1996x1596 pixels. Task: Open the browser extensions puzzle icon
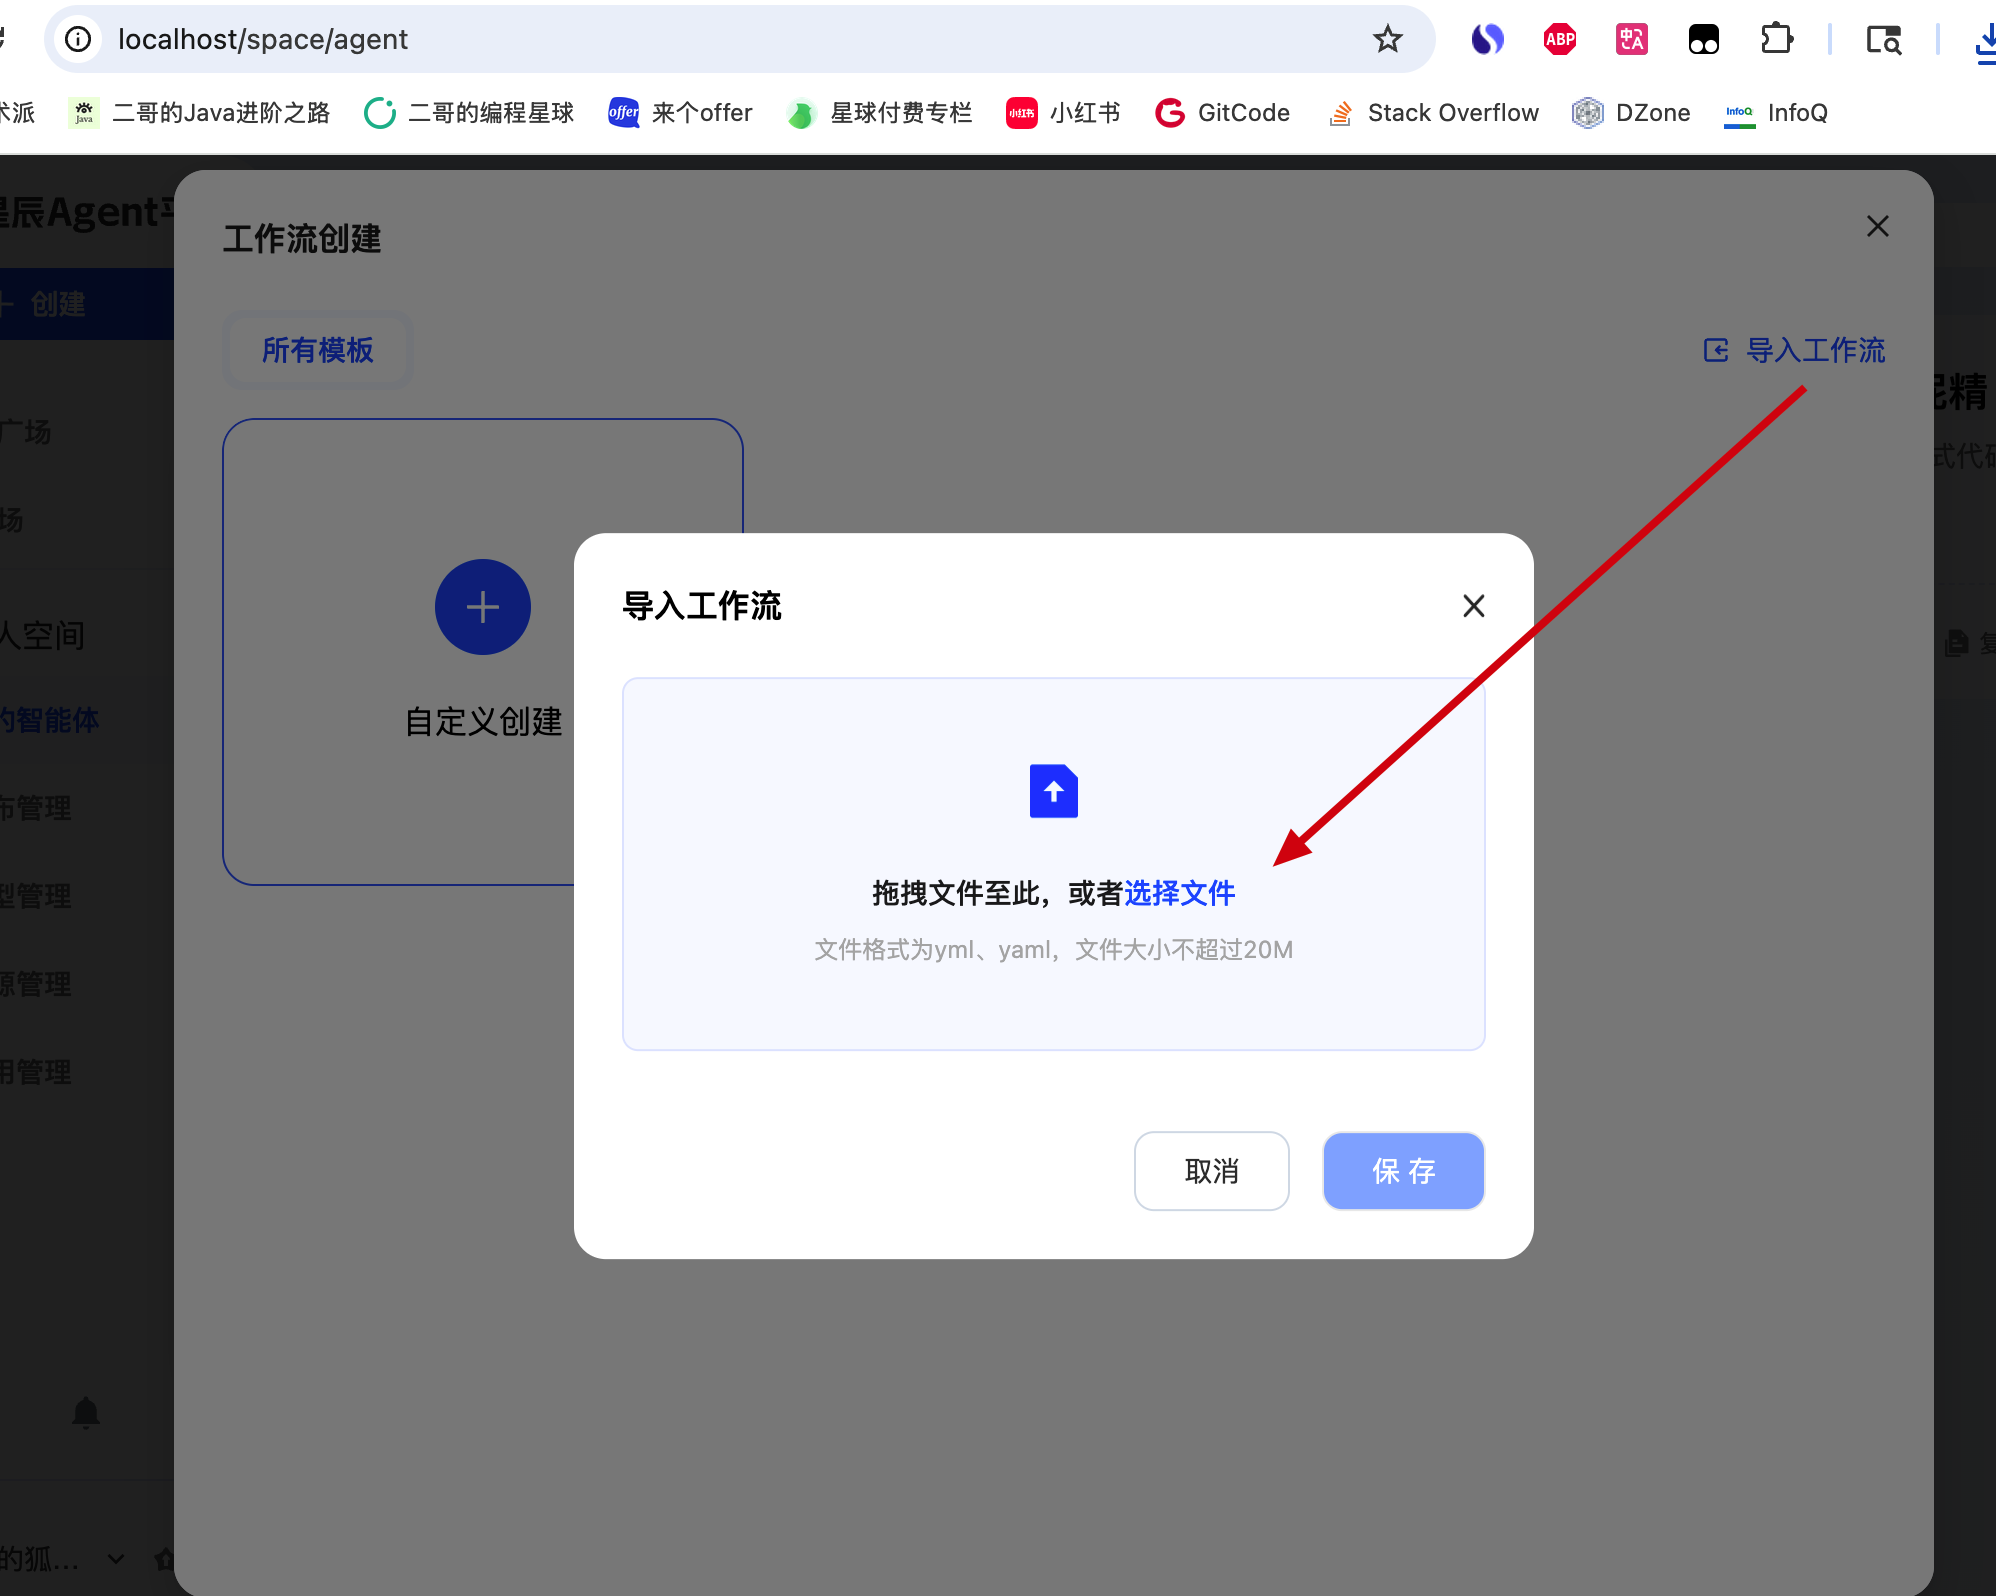(x=1776, y=40)
